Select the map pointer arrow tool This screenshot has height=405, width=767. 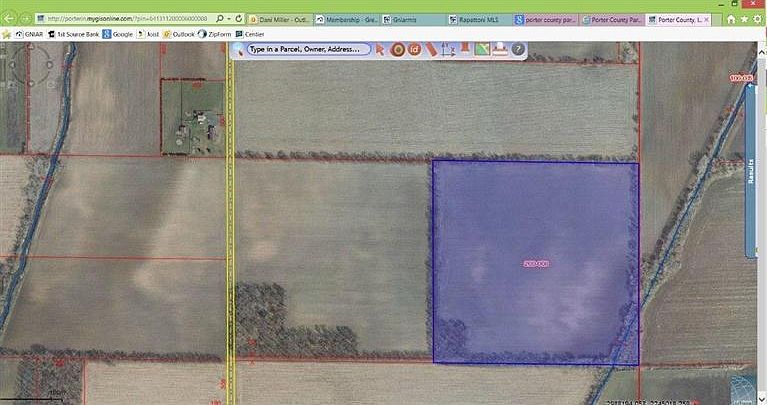(380, 49)
